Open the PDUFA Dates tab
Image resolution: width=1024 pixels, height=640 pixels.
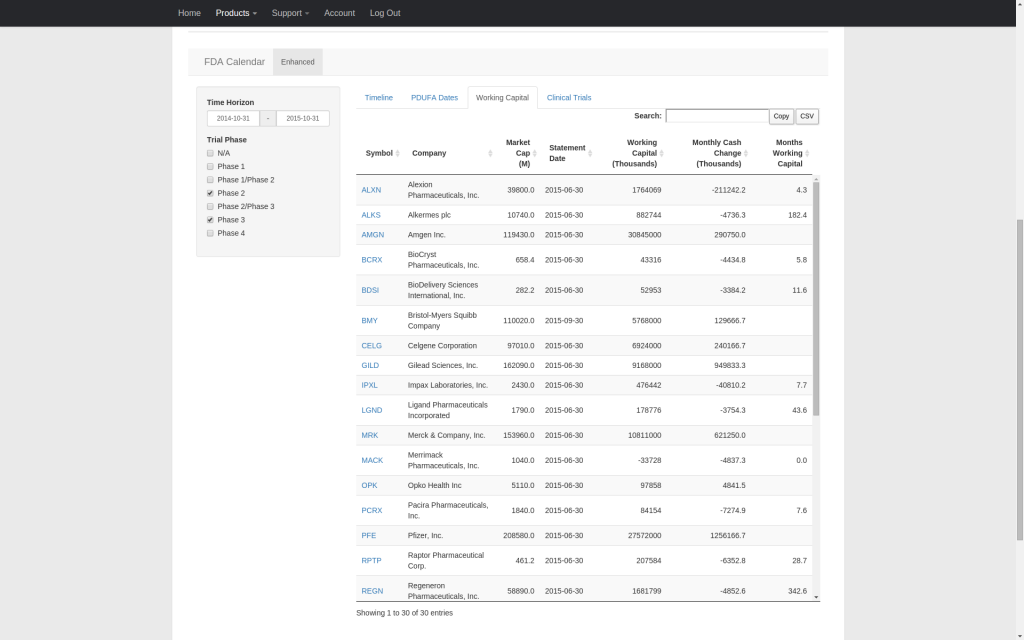pos(434,98)
